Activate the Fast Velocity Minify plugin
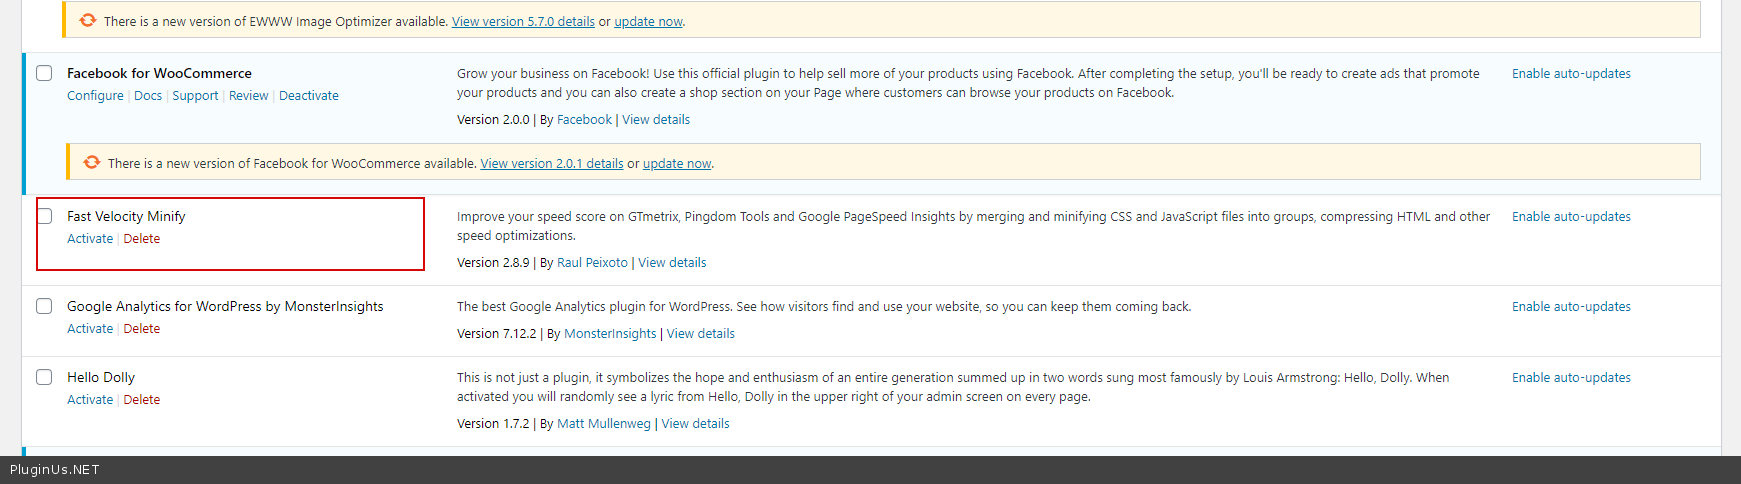 (90, 239)
